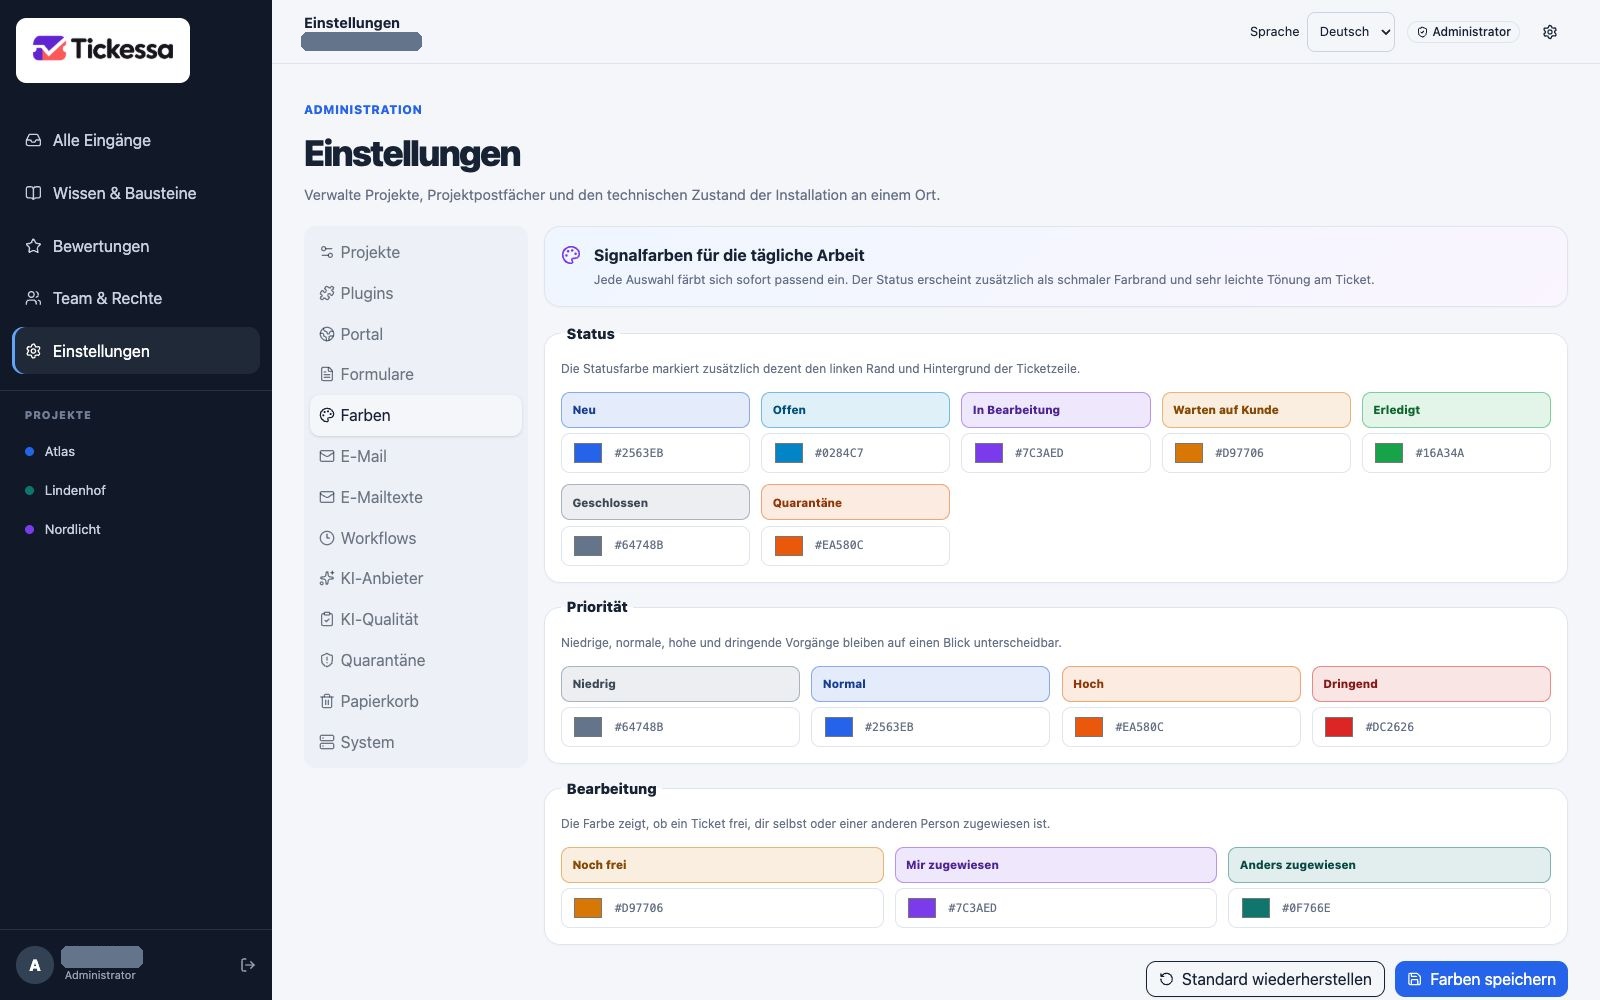
Task: Click the server icon beside System
Action: coord(326,742)
